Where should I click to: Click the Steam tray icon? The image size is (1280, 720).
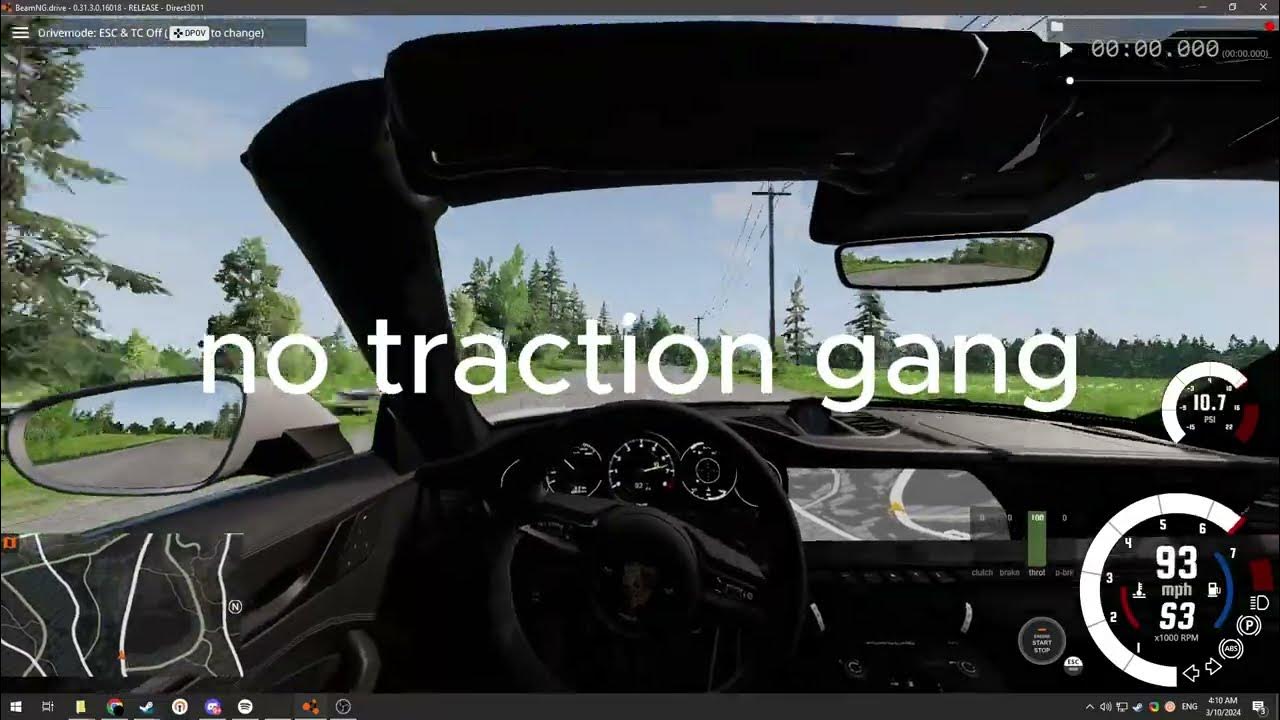pyautogui.click(x=1138, y=707)
